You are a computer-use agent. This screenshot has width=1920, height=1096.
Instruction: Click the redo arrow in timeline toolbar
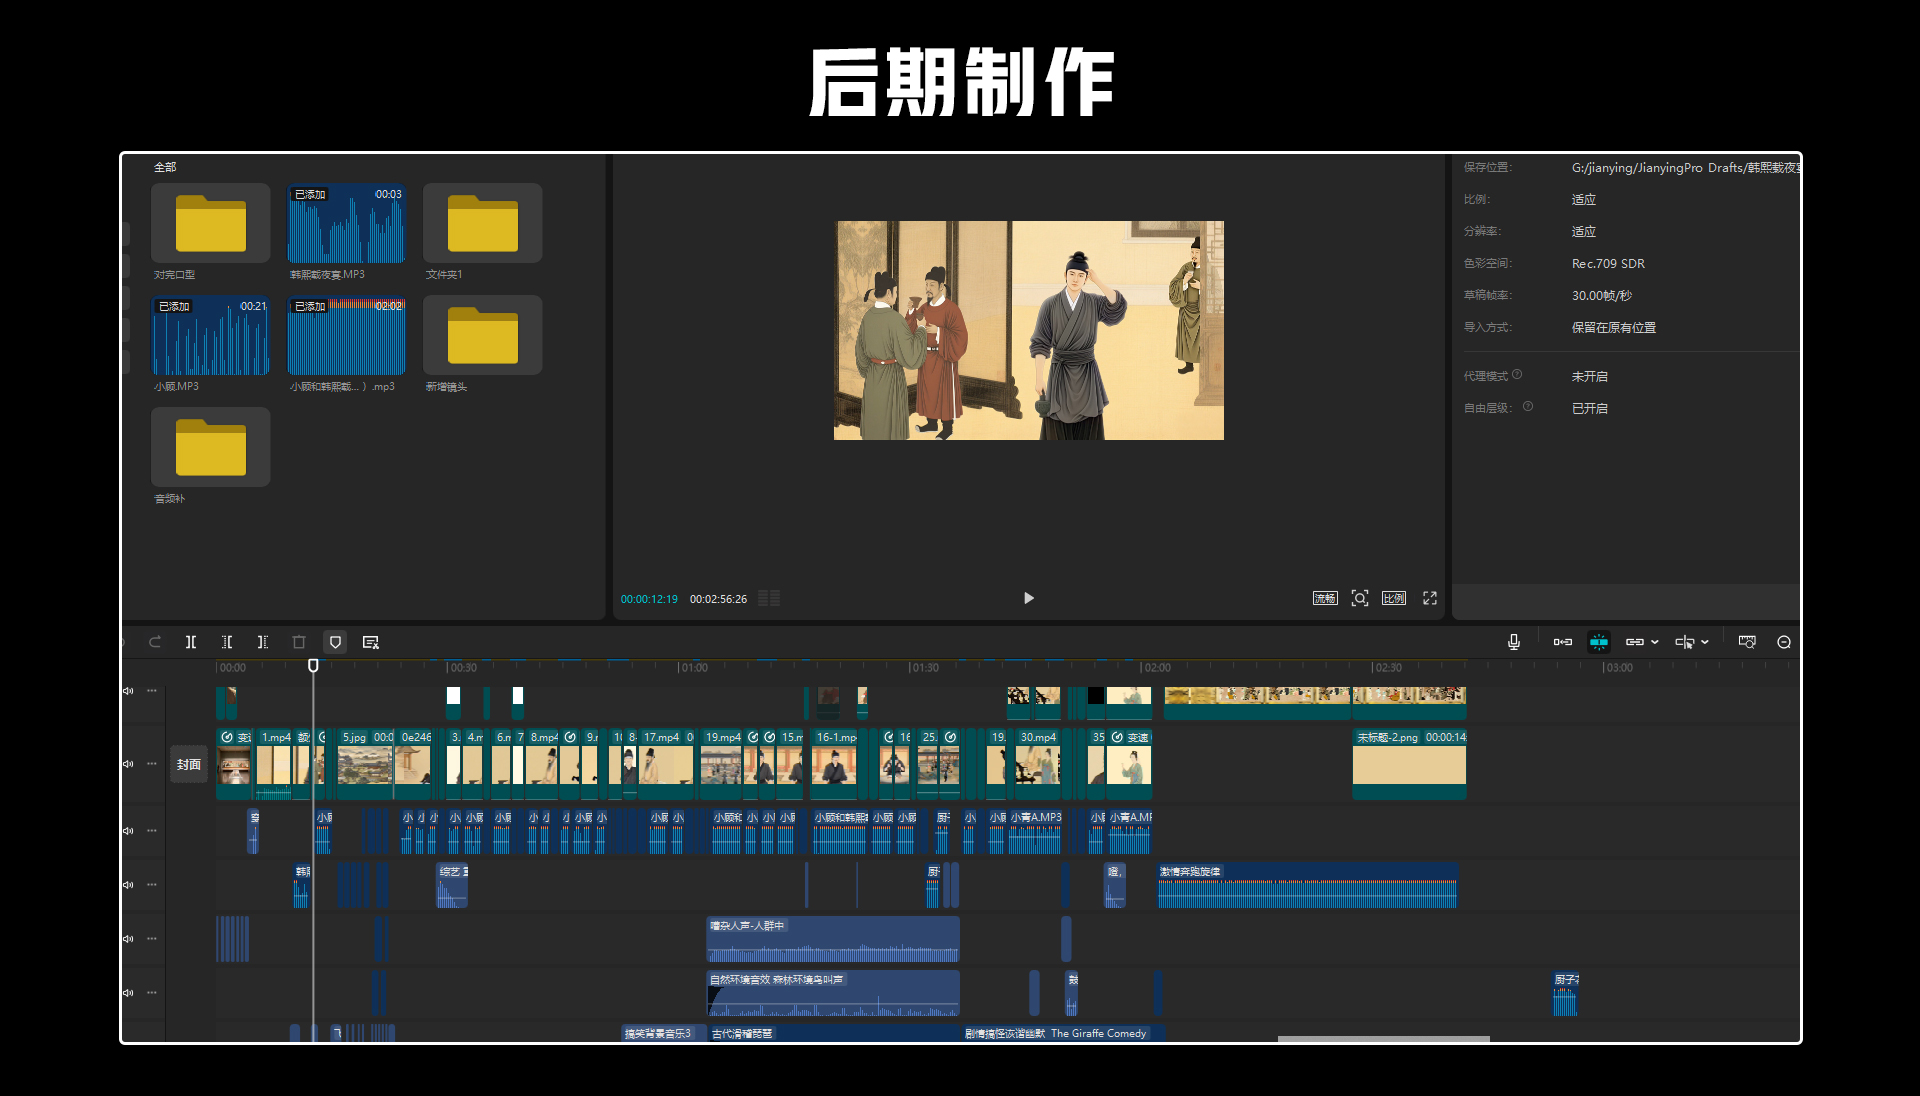click(x=155, y=642)
